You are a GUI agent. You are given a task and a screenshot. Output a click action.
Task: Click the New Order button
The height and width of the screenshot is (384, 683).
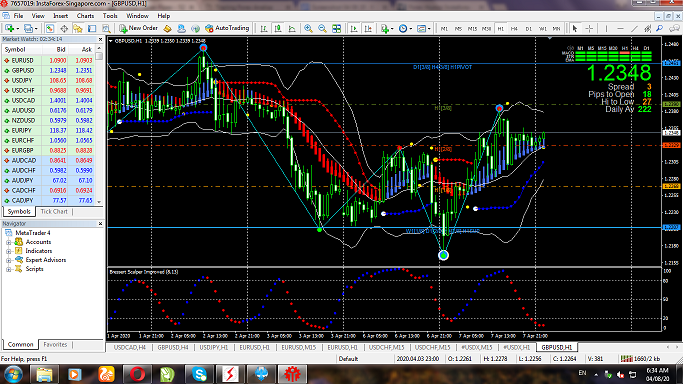(x=138, y=28)
